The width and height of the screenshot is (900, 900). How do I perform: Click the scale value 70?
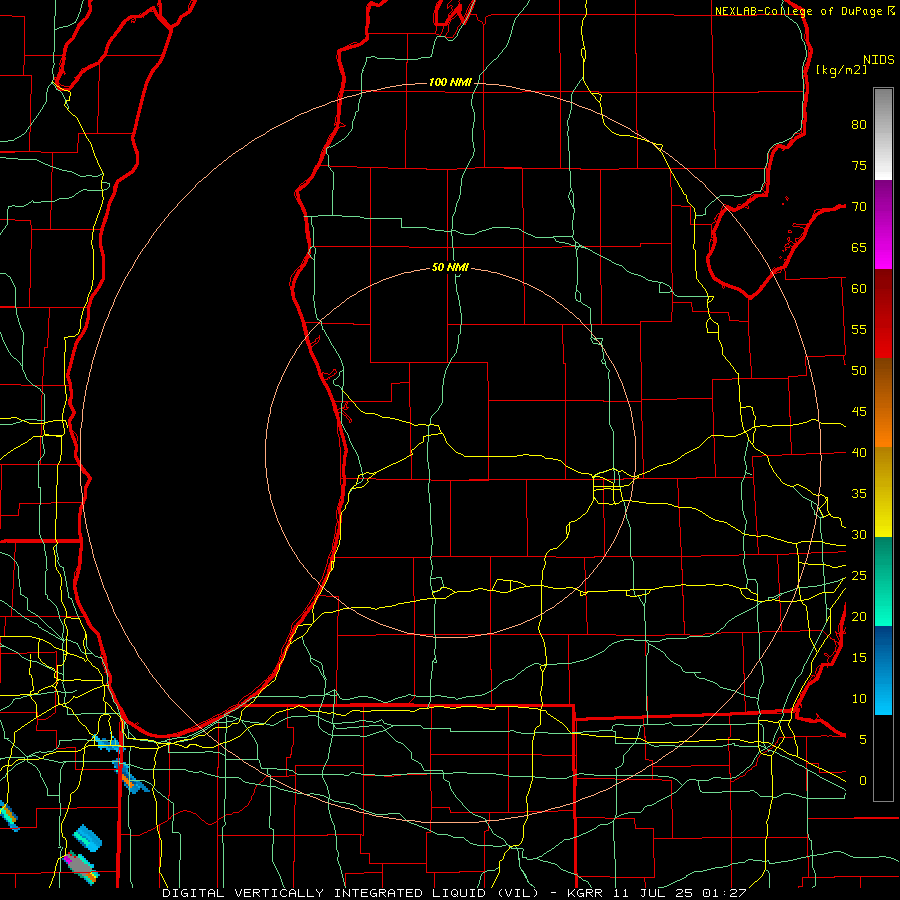click(x=859, y=207)
